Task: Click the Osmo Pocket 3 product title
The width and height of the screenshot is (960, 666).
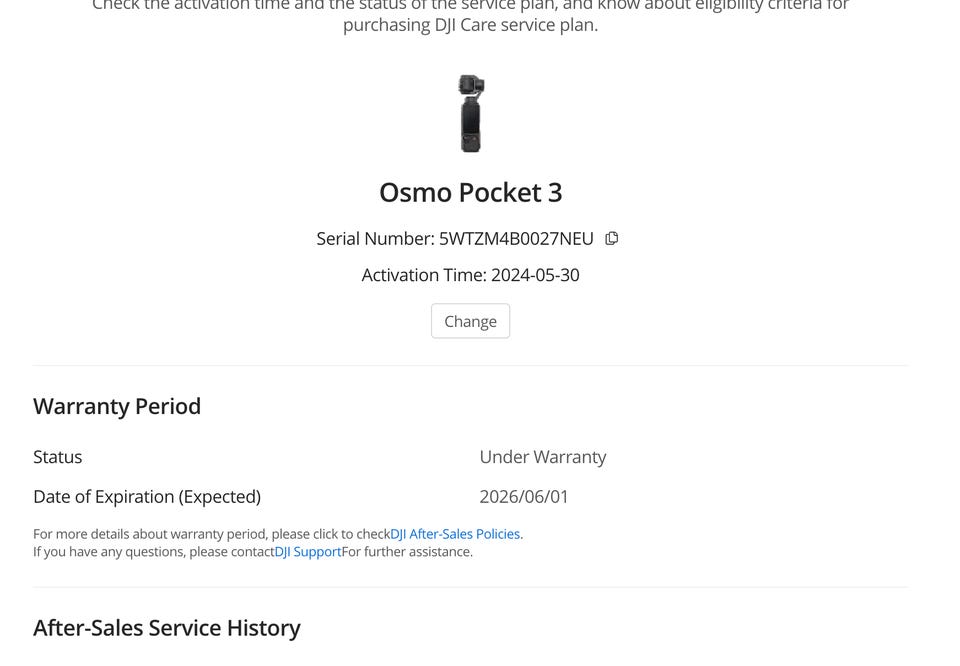Action: click(x=470, y=192)
